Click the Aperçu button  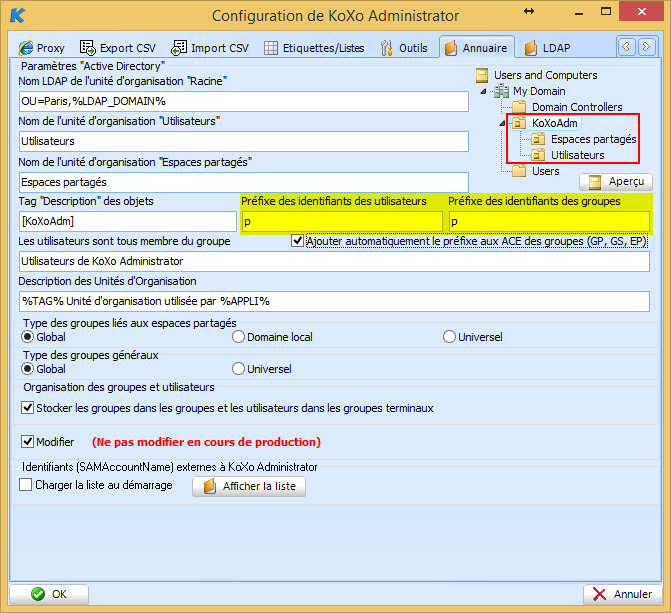(x=616, y=182)
